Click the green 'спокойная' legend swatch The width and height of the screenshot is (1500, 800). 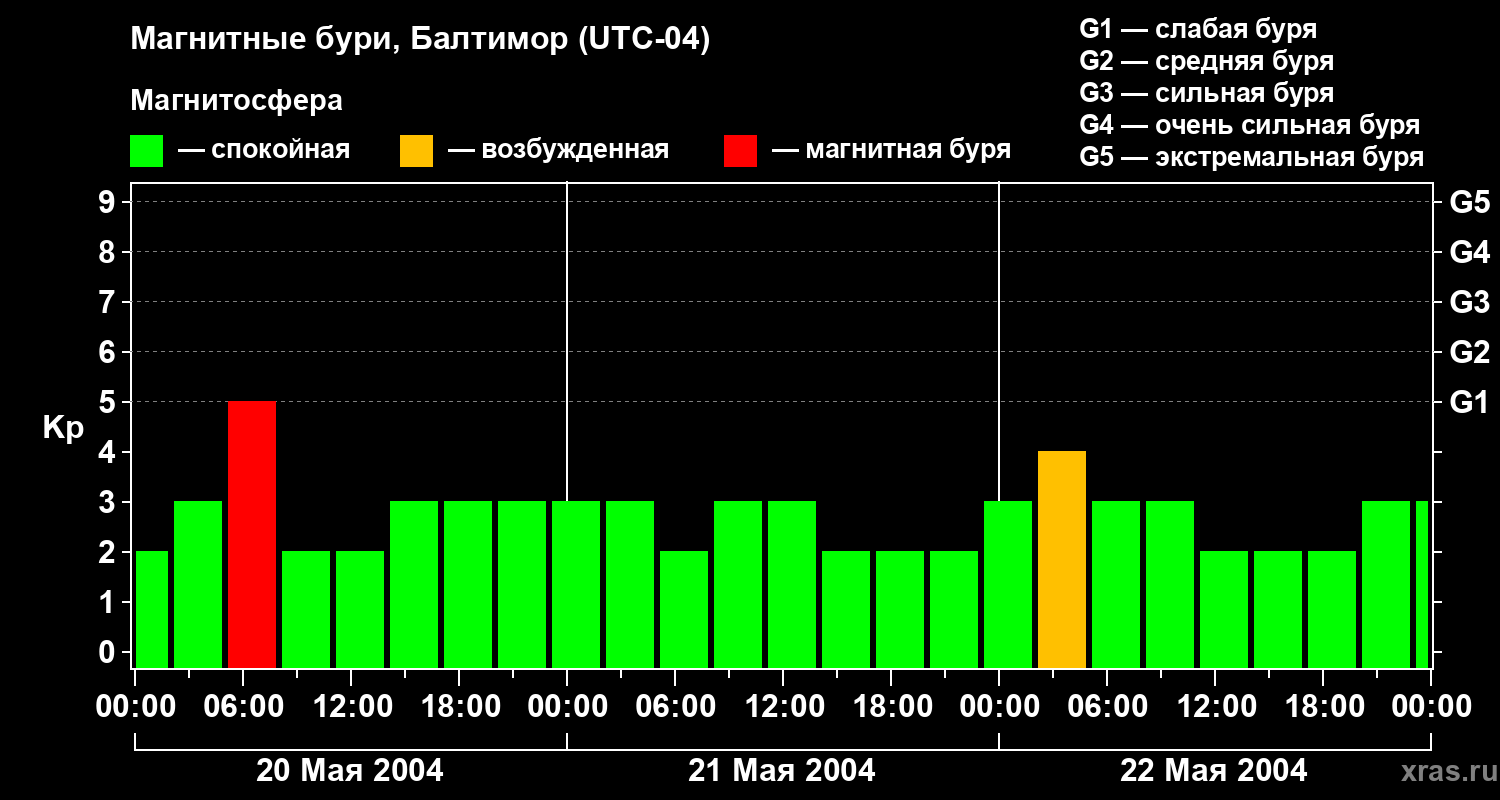[x=146, y=151]
